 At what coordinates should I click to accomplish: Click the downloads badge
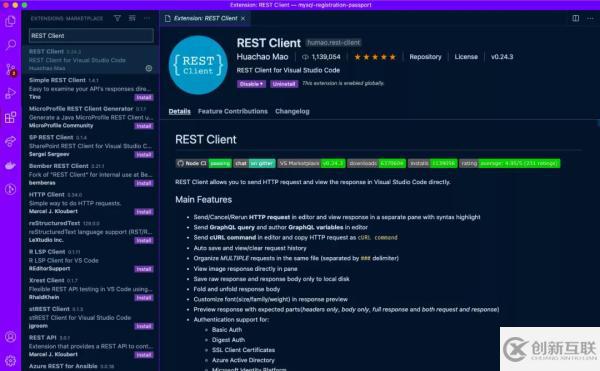377,164
